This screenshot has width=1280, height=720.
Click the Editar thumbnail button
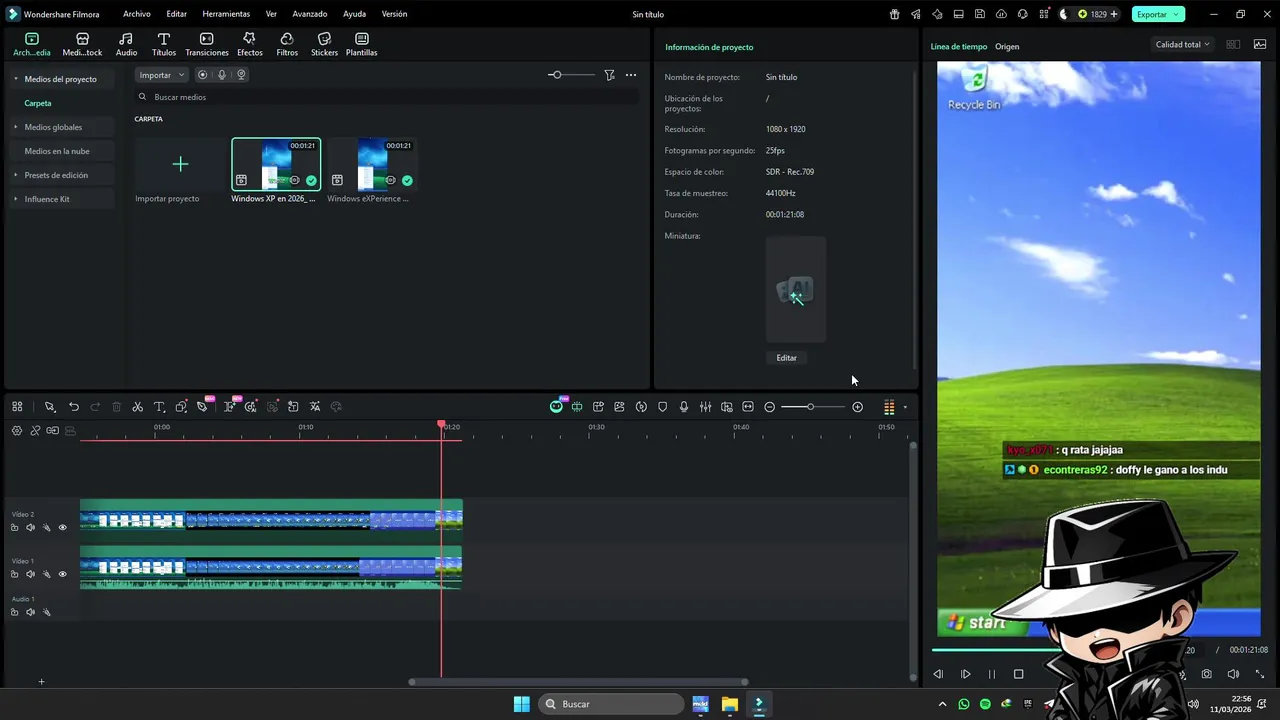(x=787, y=358)
